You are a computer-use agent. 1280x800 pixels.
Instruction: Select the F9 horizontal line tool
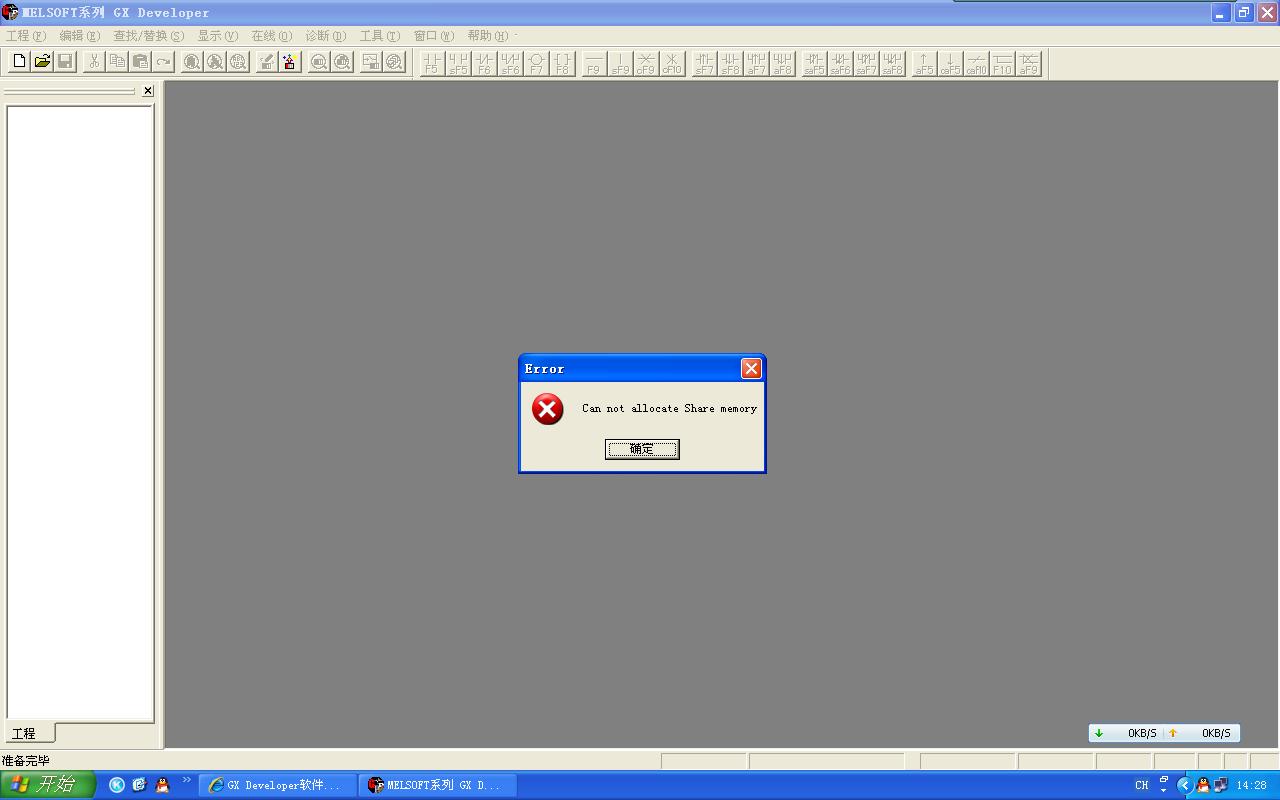coord(594,64)
